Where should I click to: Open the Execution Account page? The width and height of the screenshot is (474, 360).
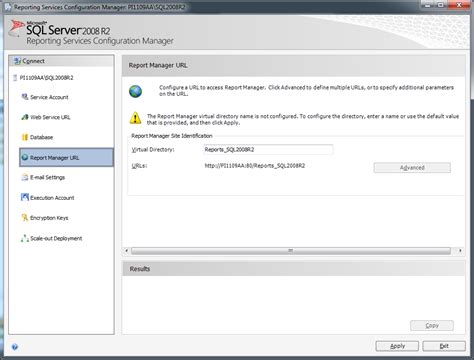[52, 198]
